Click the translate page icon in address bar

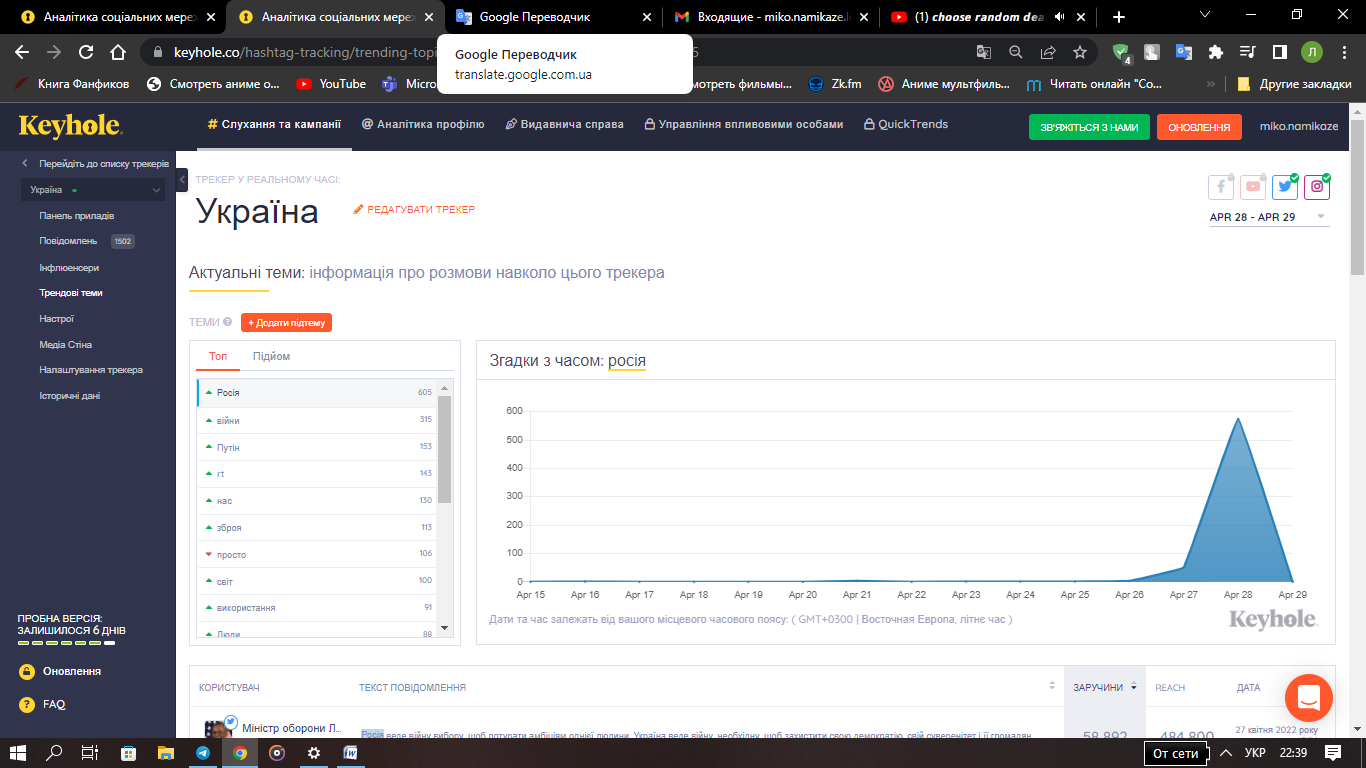[984, 52]
